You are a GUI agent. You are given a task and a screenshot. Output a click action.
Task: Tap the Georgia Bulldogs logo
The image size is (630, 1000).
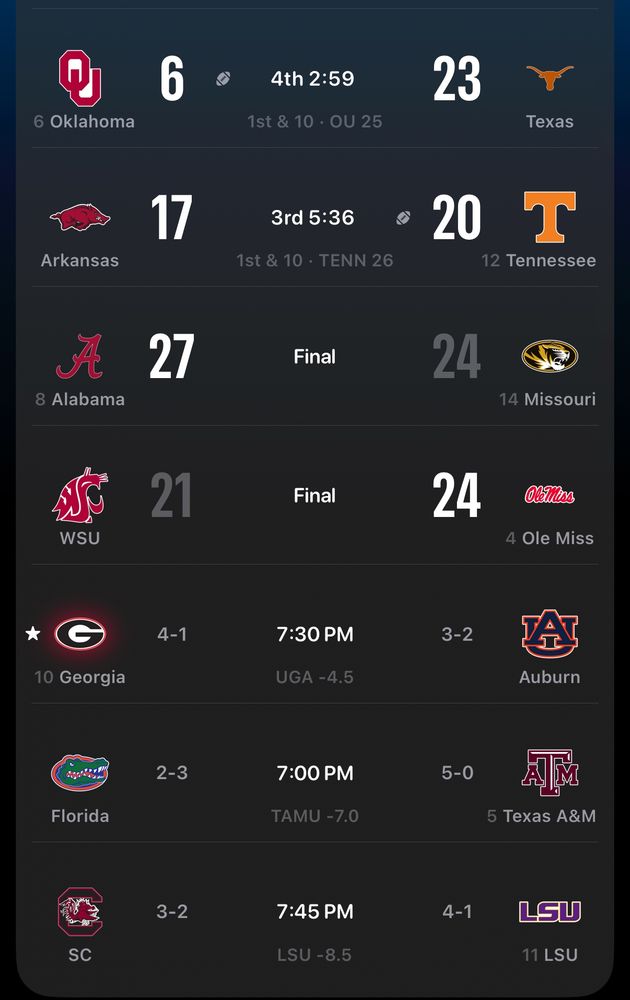point(80,634)
